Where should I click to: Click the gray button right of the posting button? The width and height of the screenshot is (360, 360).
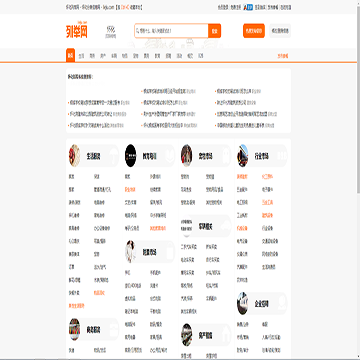point(280,31)
